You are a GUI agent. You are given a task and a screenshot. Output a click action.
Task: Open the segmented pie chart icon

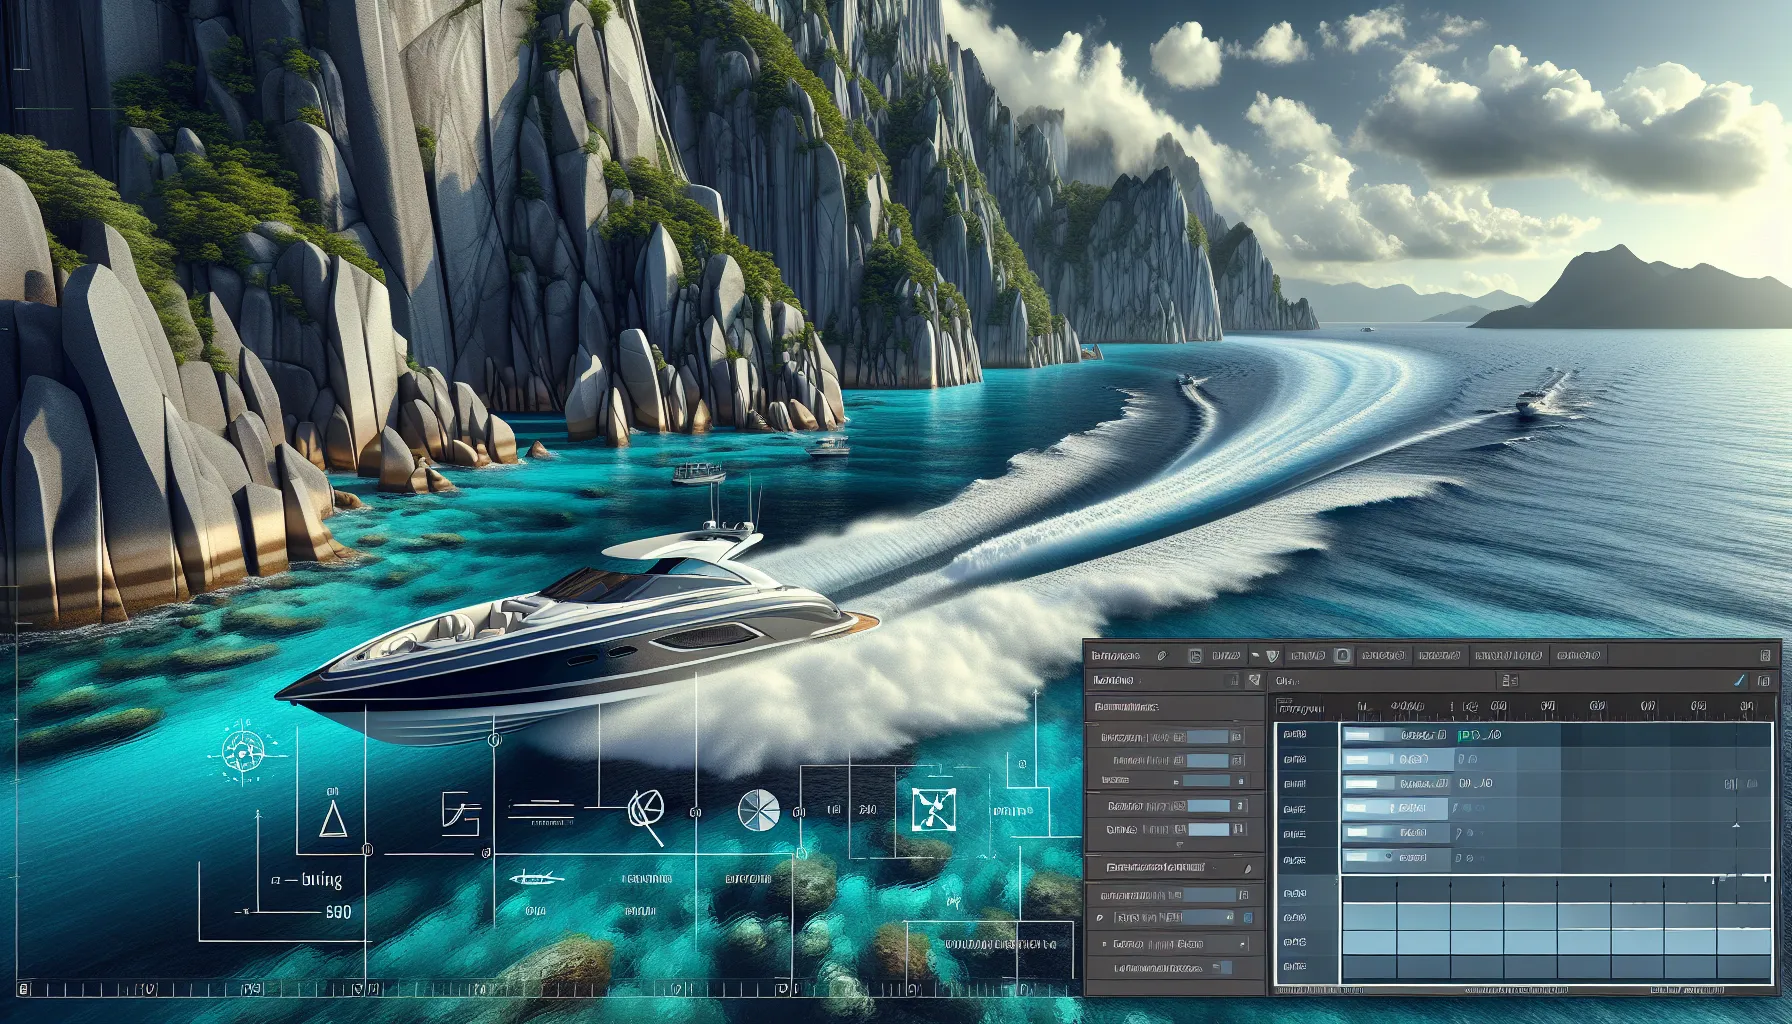tap(758, 810)
